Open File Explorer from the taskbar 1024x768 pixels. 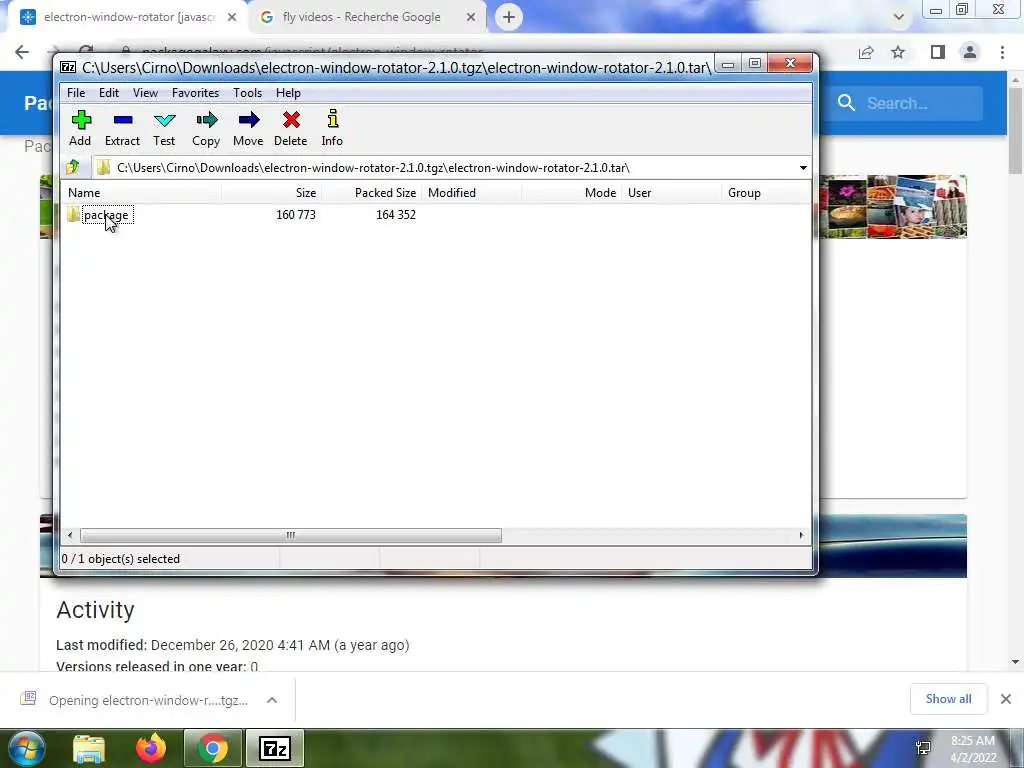point(89,748)
